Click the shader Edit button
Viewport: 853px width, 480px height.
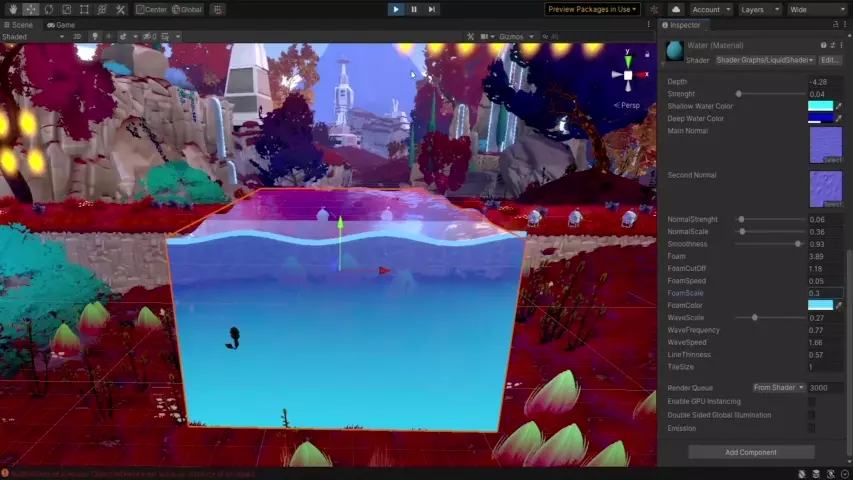[829, 60]
